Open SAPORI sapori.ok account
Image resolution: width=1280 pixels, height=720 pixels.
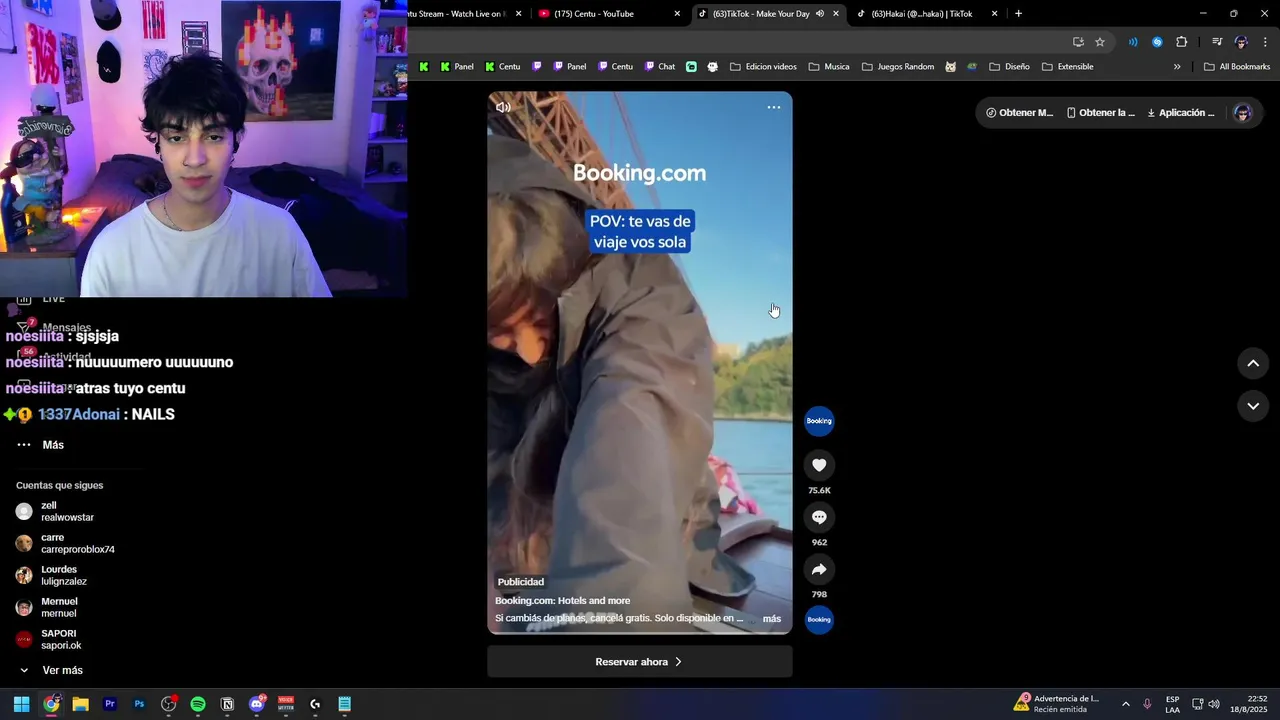point(66,639)
